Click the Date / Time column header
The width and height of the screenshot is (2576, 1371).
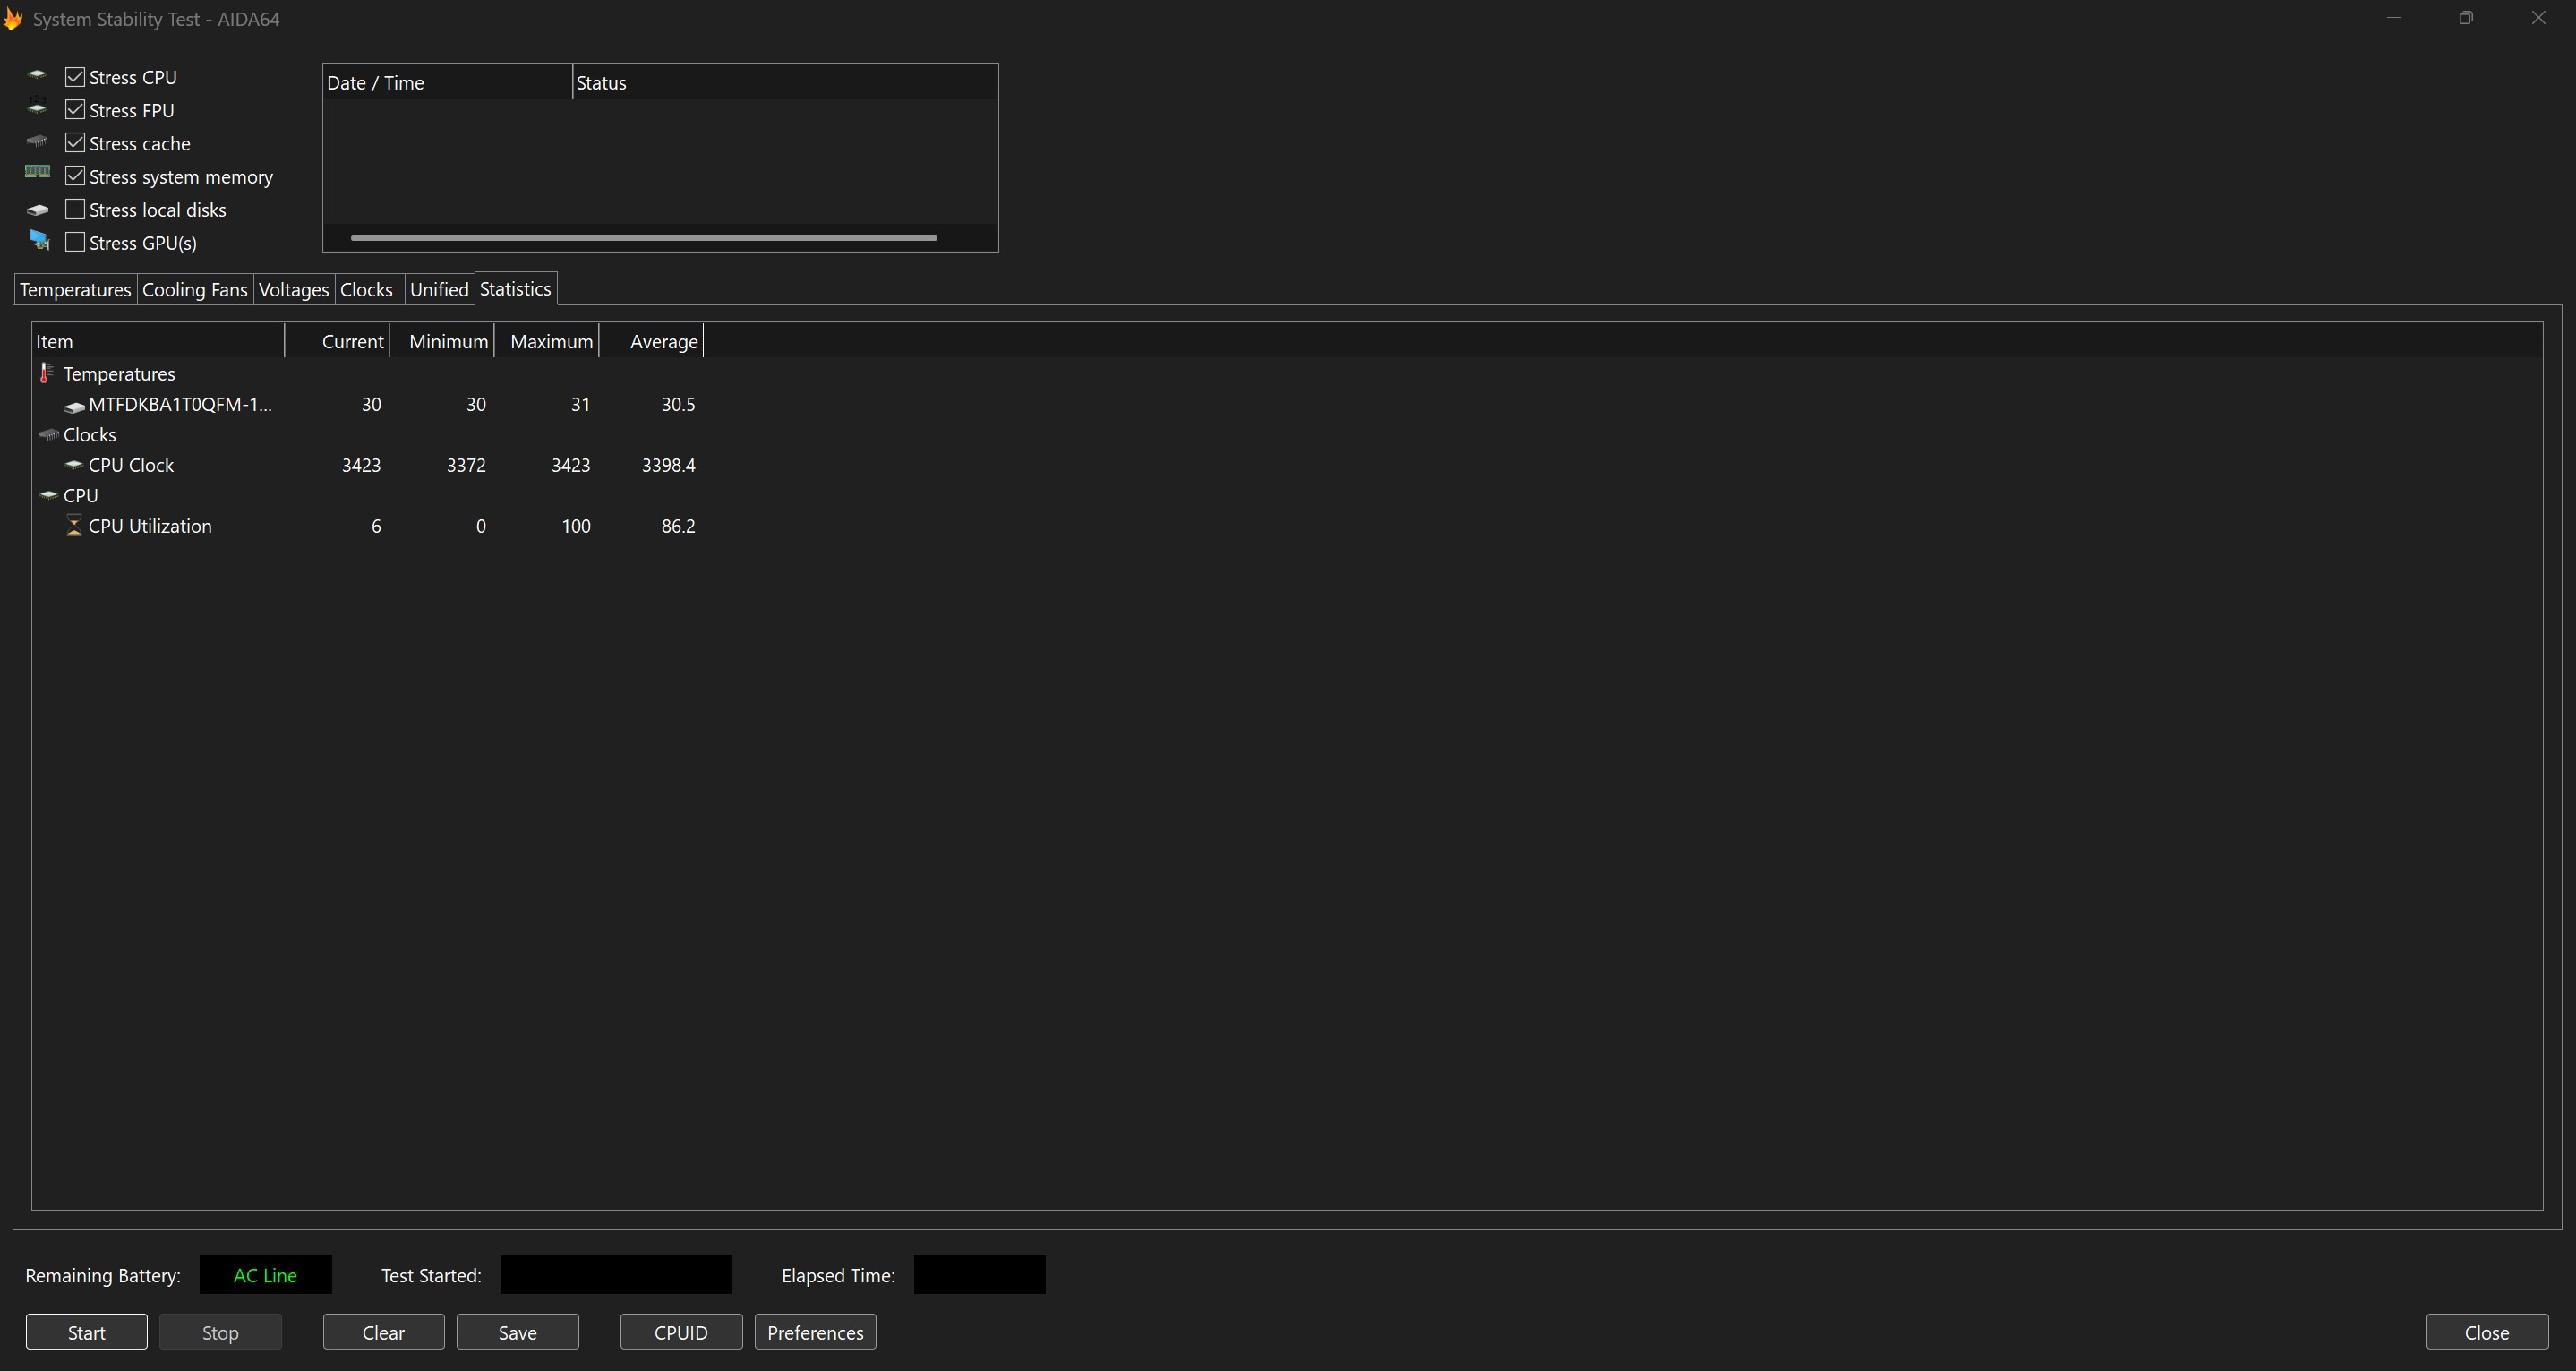point(448,82)
